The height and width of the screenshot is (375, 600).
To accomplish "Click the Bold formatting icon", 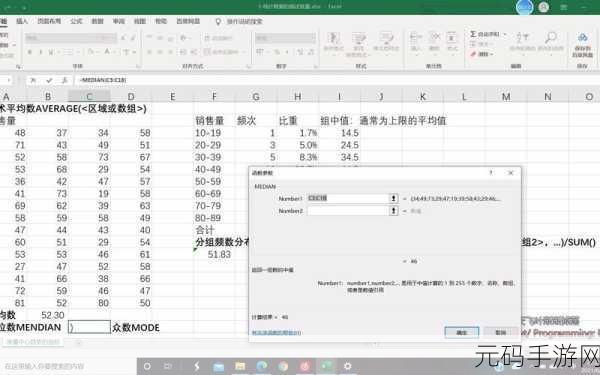I will click(30, 52).
